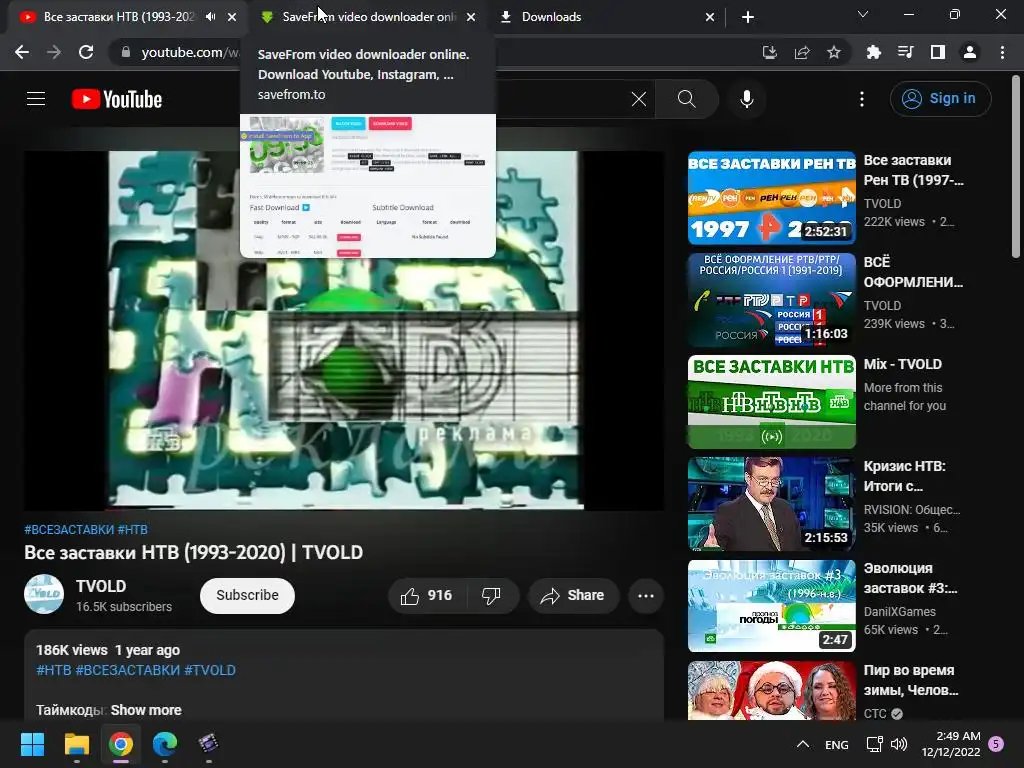This screenshot has height=768, width=1024.
Task: Close the SaveFrom tab
Action: click(x=471, y=18)
